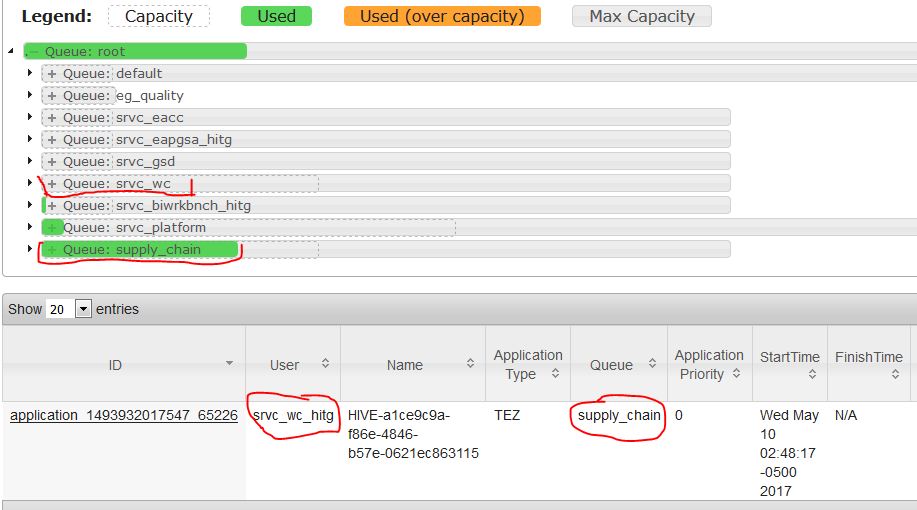Select the Queue: srvc_biwrkbnch_hitg bar
This screenshot has height=510, width=917.
(386, 205)
